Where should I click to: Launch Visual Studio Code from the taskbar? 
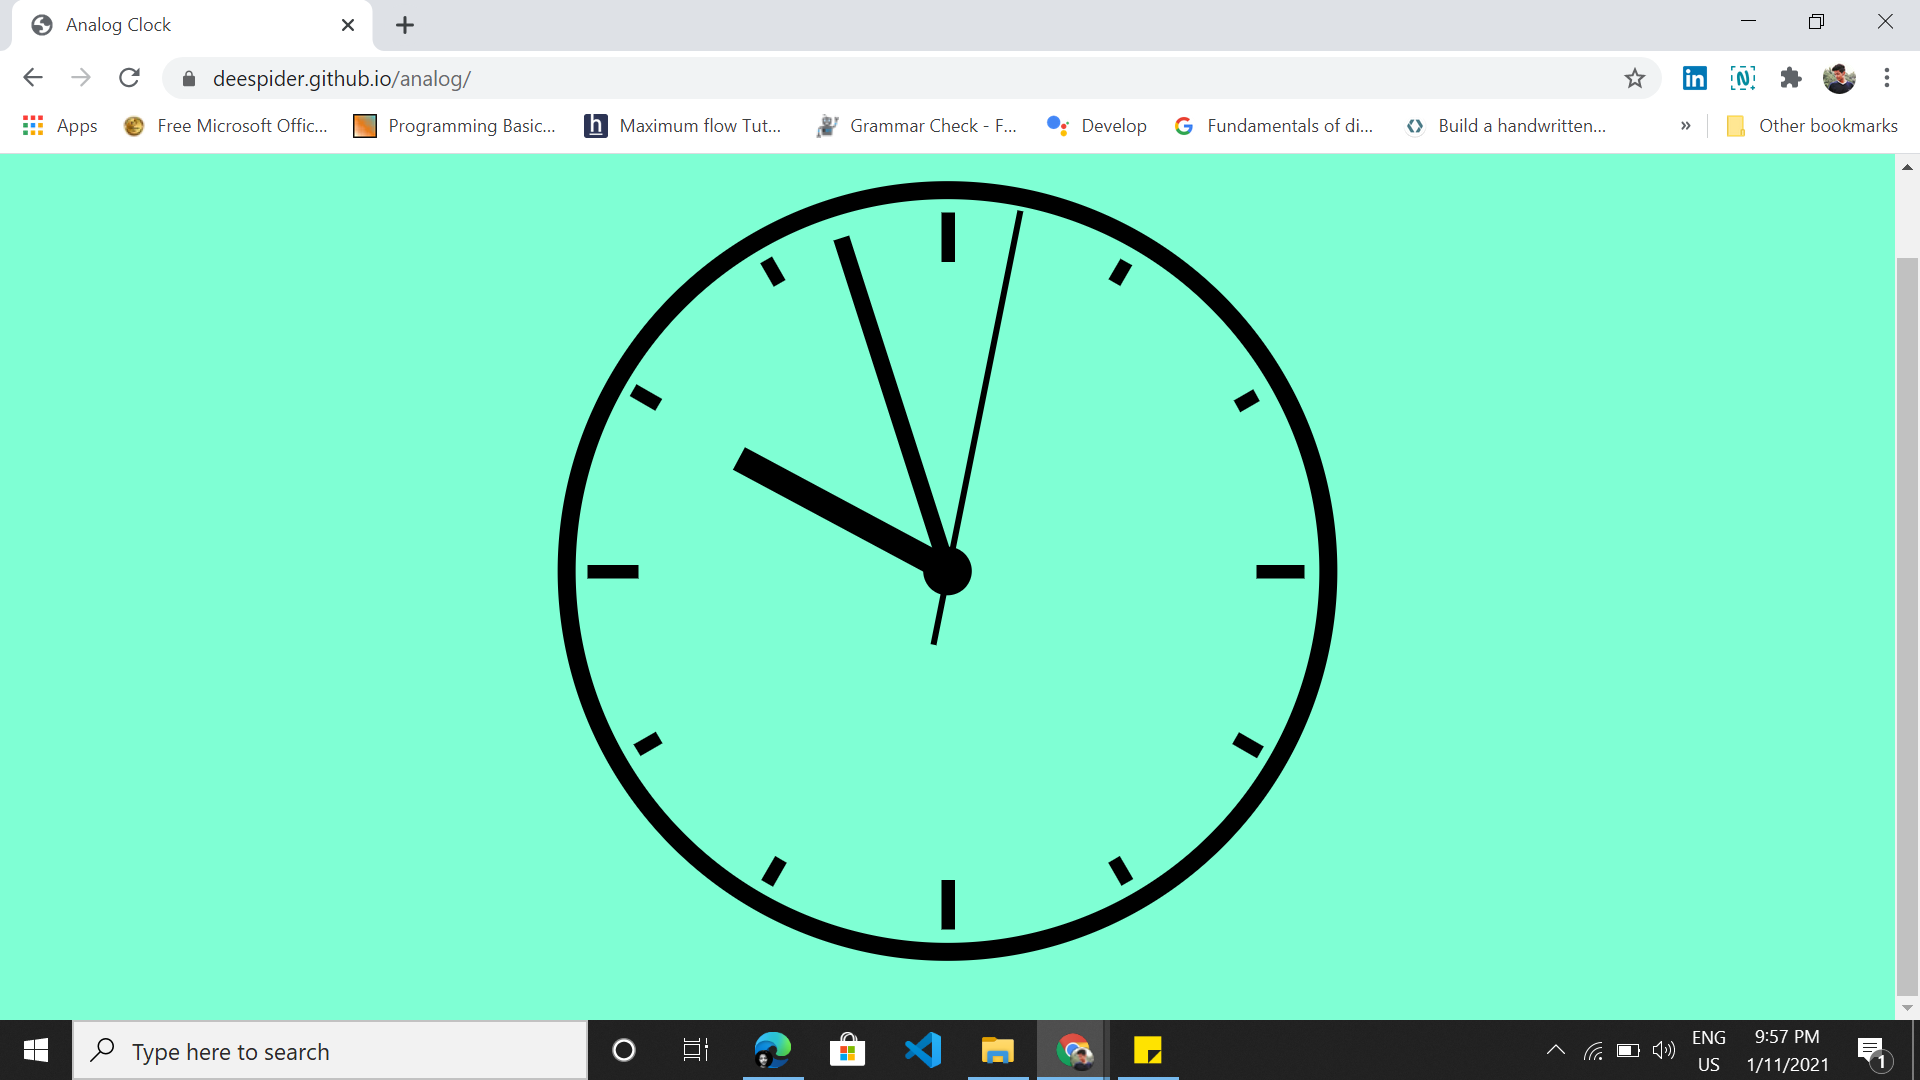923,1050
